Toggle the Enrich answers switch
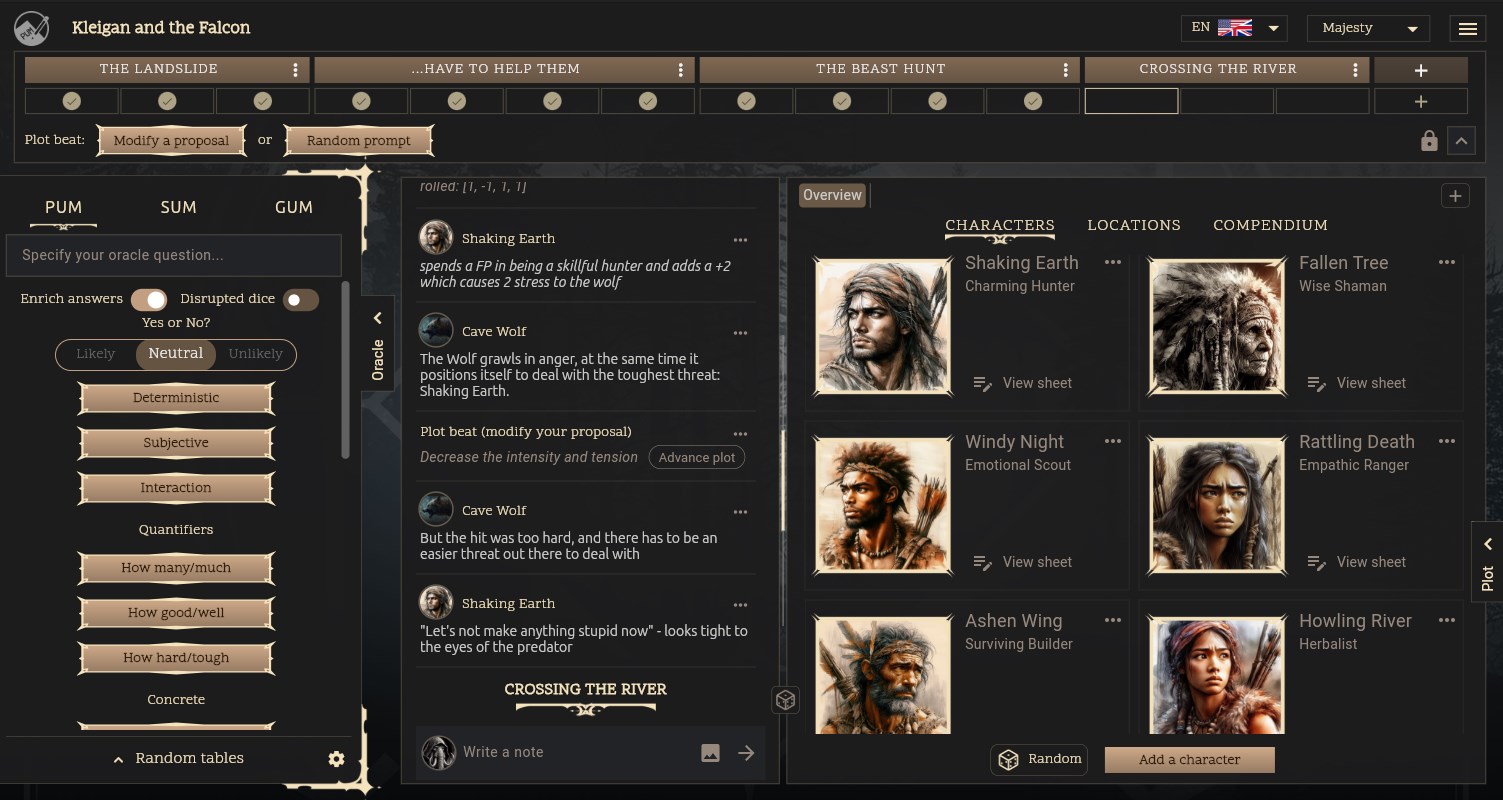Viewport: 1503px width, 800px height. pos(151,299)
